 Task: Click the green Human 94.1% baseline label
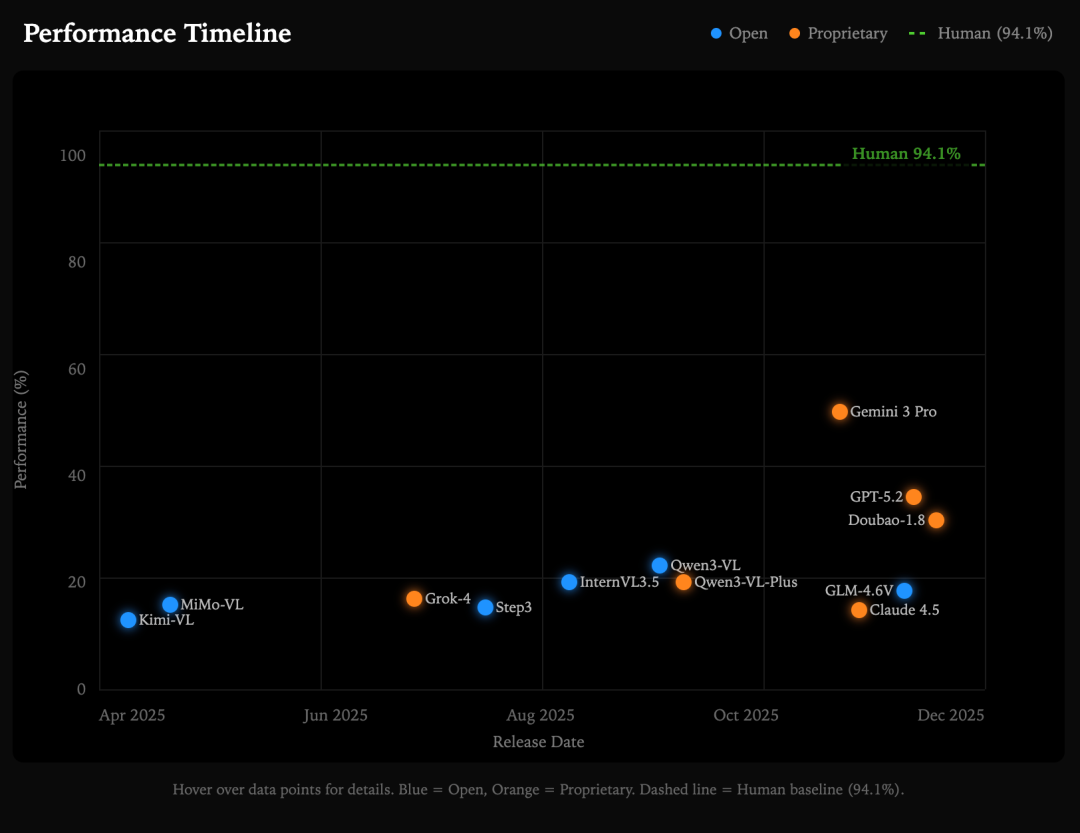[x=906, y=154]
